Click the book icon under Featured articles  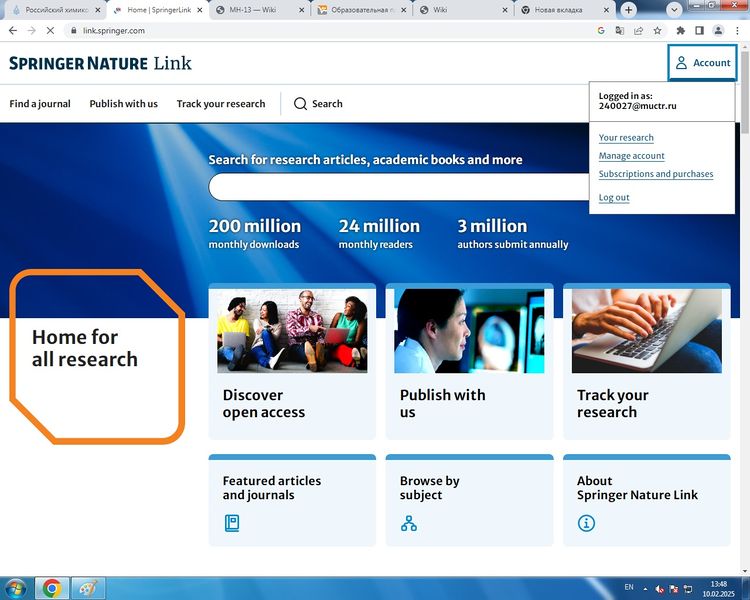coord(232,523)
